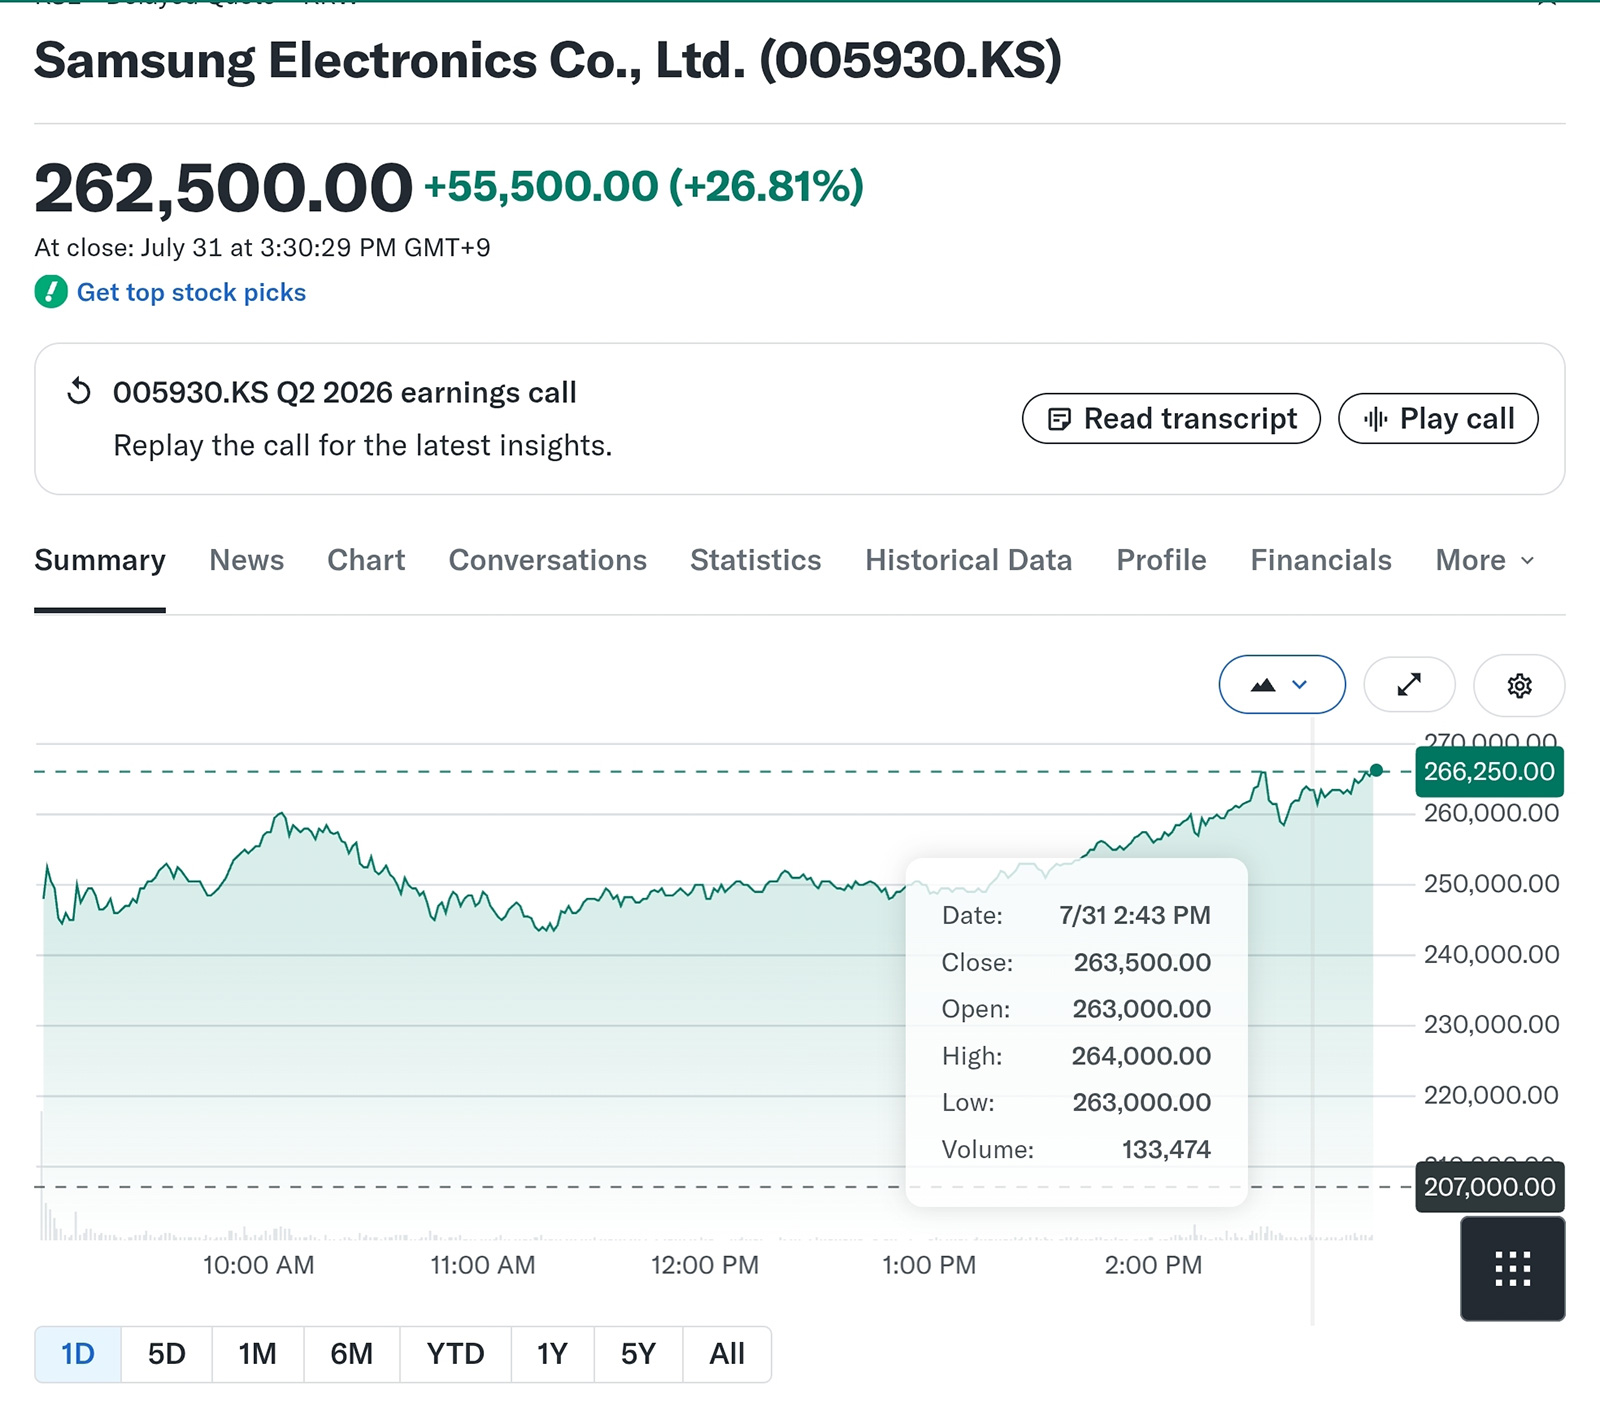The image size is (1600, 1407).
Task: Select the 5D time range
Action: pos(167,1354)
